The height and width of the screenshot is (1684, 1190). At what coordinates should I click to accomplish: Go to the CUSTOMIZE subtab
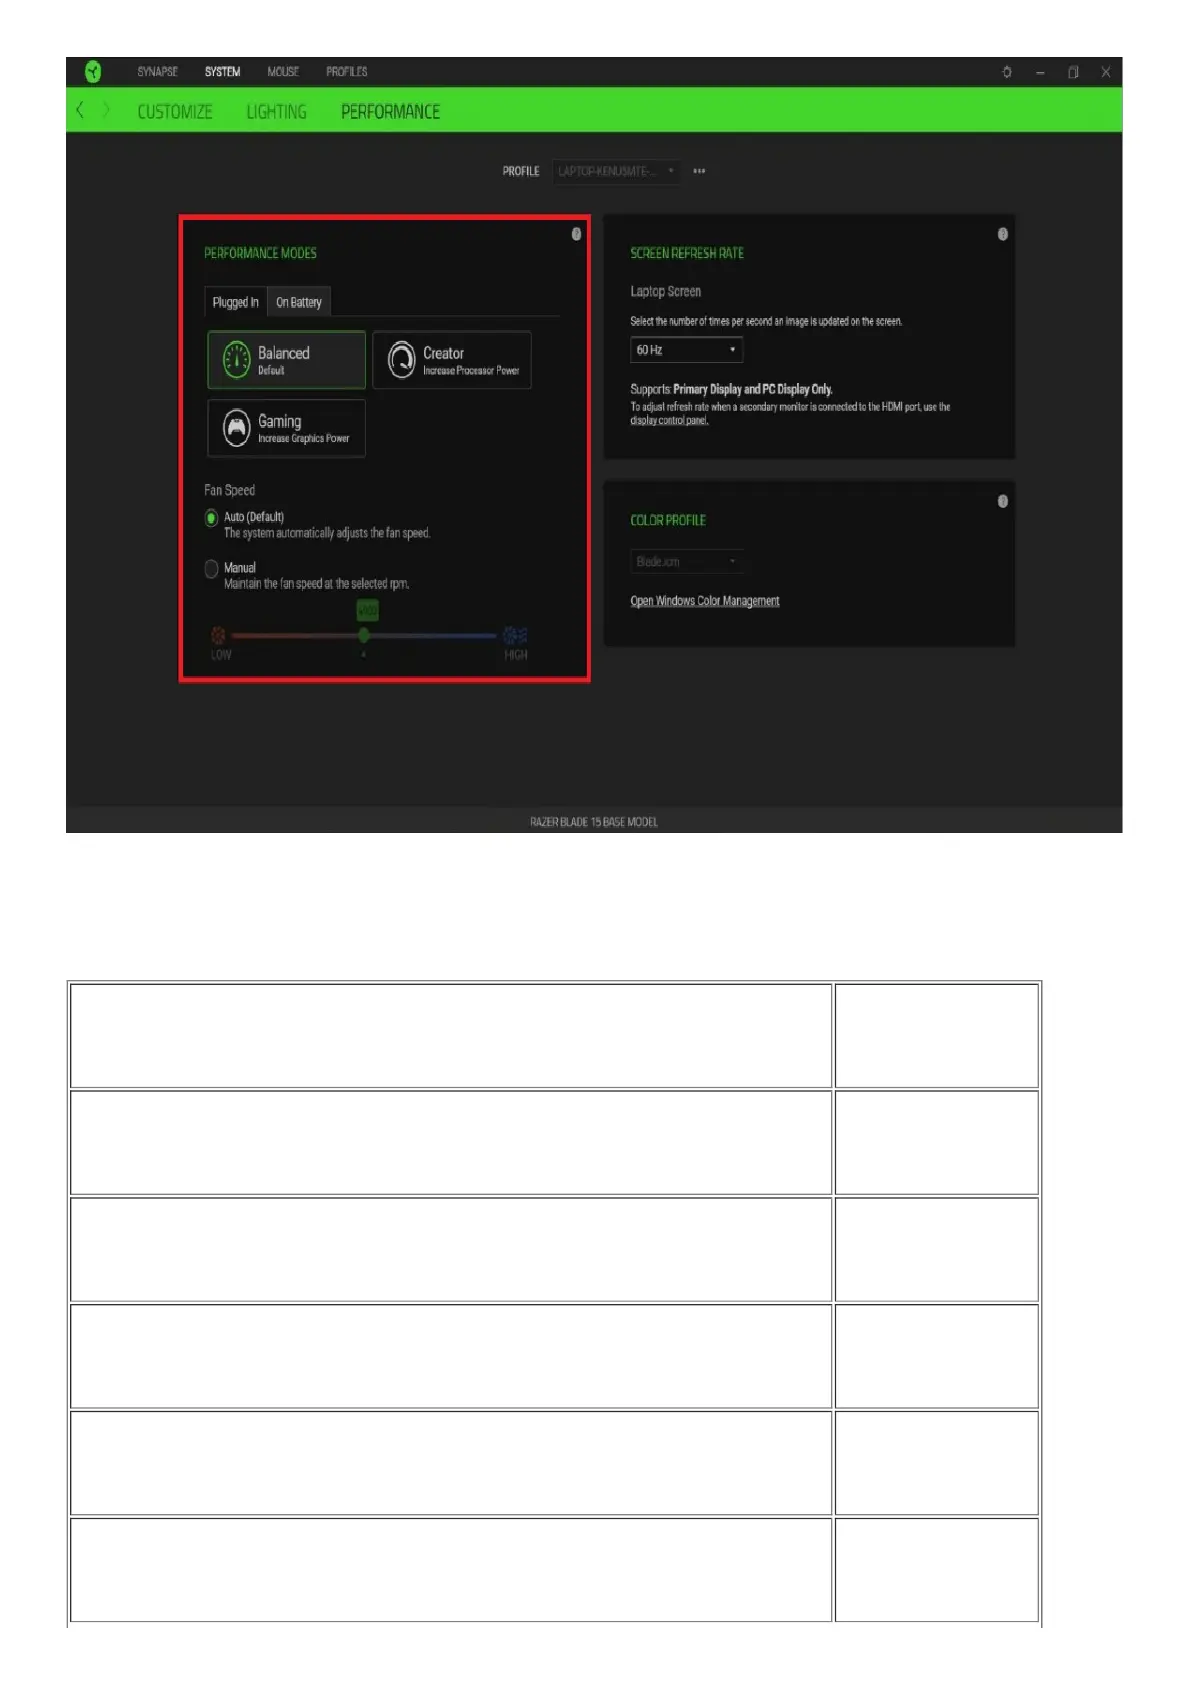[175, 112]
